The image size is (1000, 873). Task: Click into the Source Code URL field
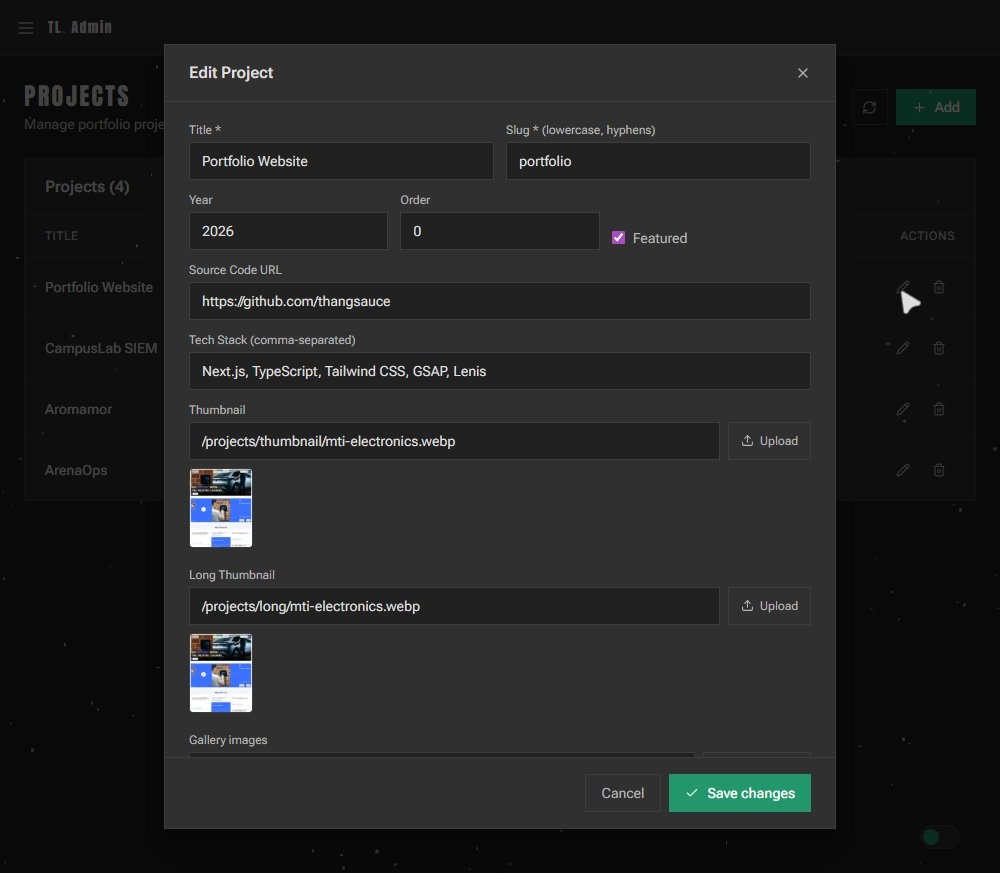tap(499, 301)
